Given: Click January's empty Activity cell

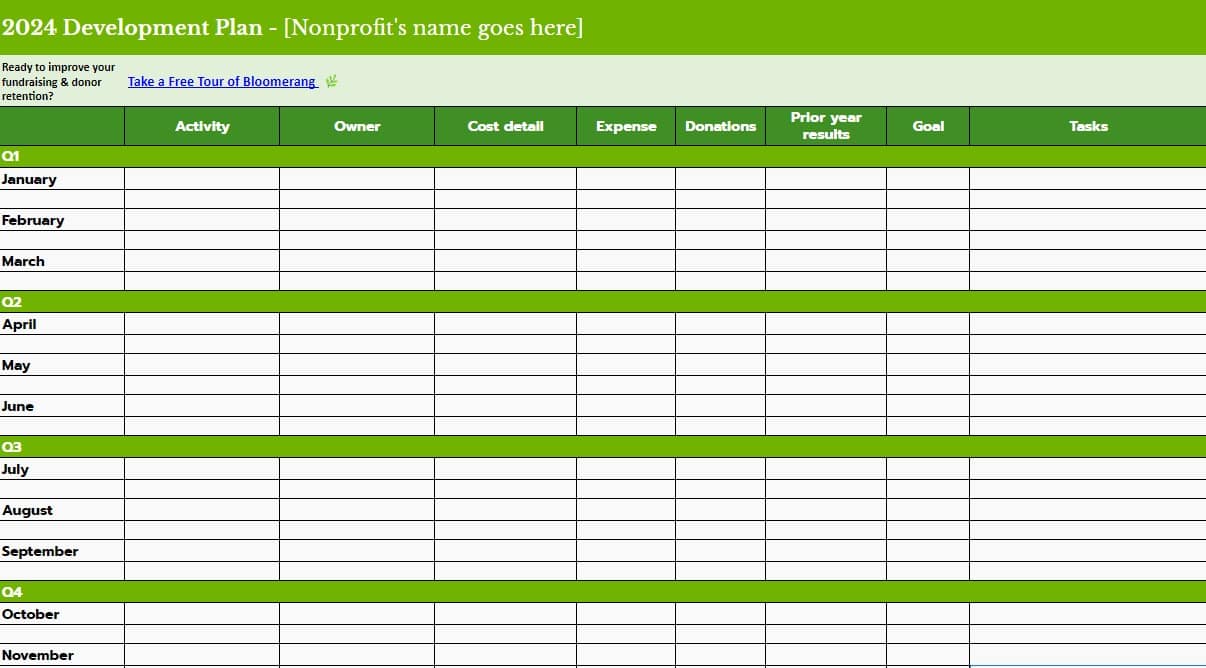Looking at the screenshot, I should [x=202, y=179].
